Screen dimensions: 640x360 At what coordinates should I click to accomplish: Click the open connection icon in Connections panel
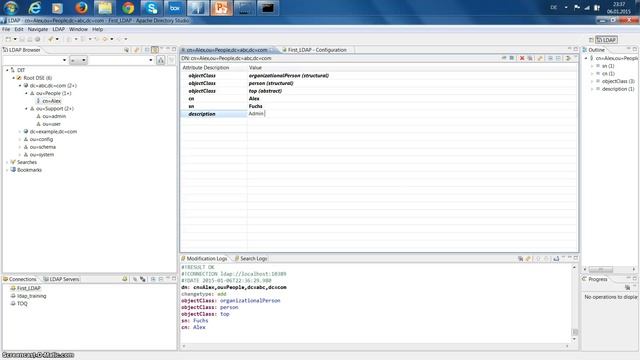tap(135, 279)
